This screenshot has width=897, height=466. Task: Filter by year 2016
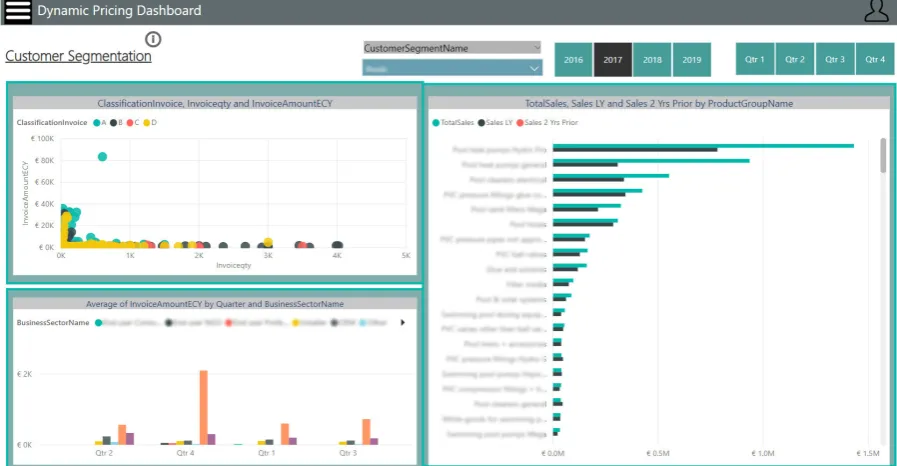(x=573, y=59)
